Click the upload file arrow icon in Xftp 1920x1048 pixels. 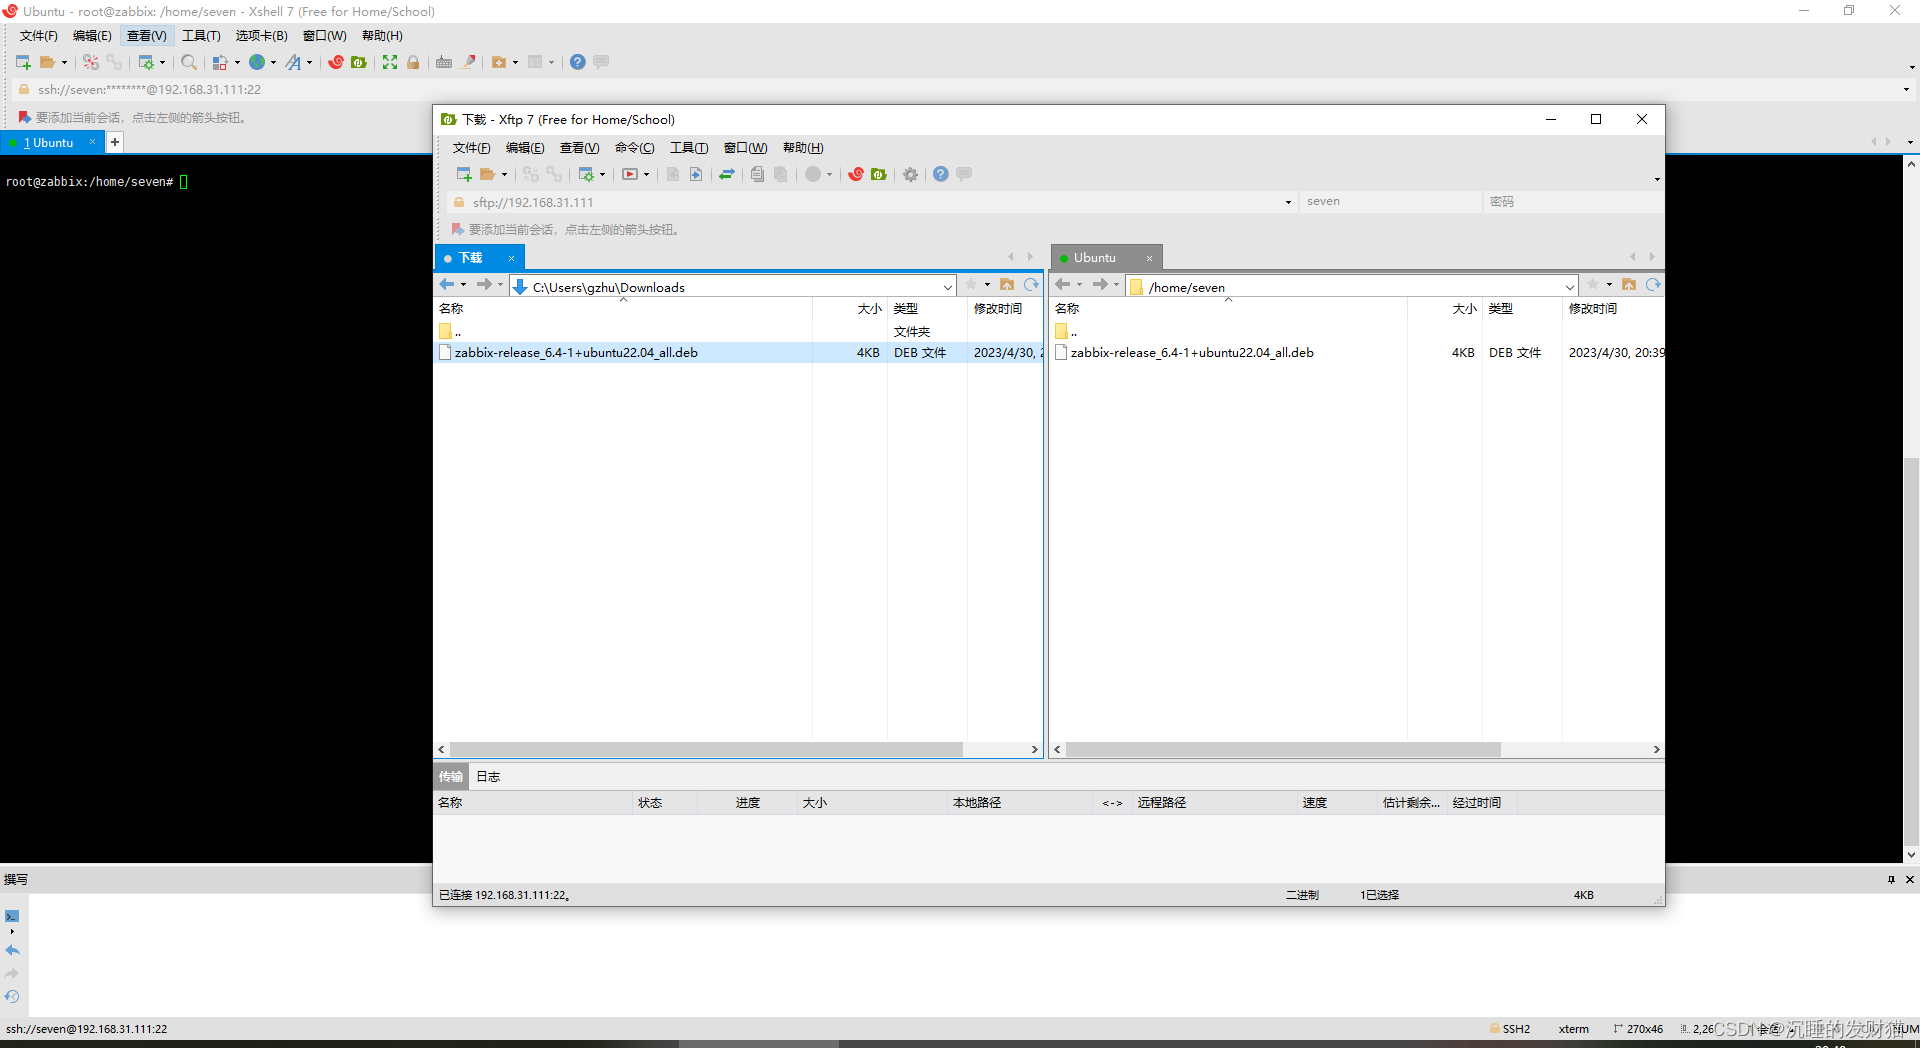(x=696, y=174)
